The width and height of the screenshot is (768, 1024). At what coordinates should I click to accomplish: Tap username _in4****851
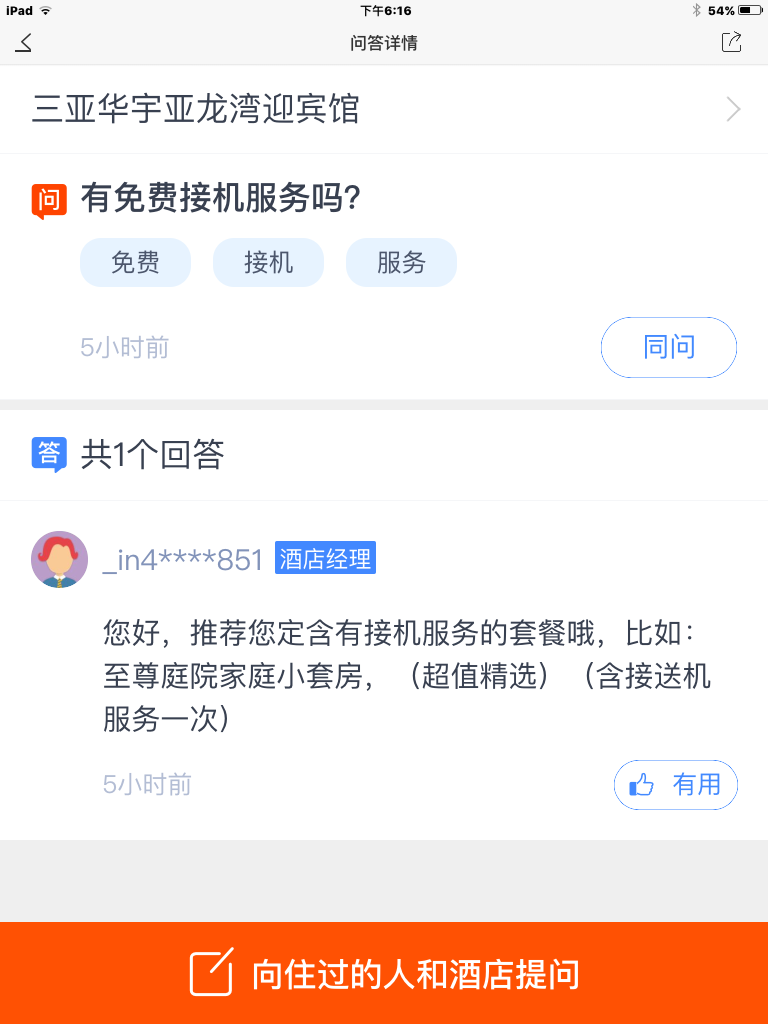pos(183,559)
